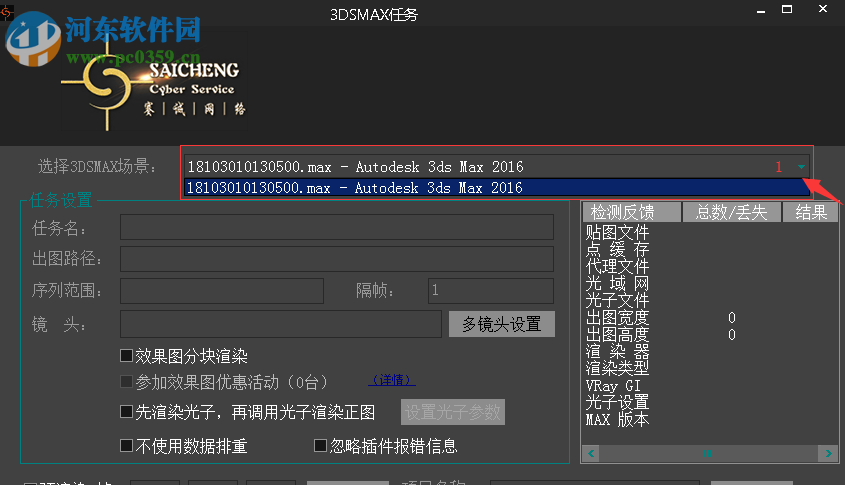
Task: Select the 渲染器 row
Action: click(710, 351)
